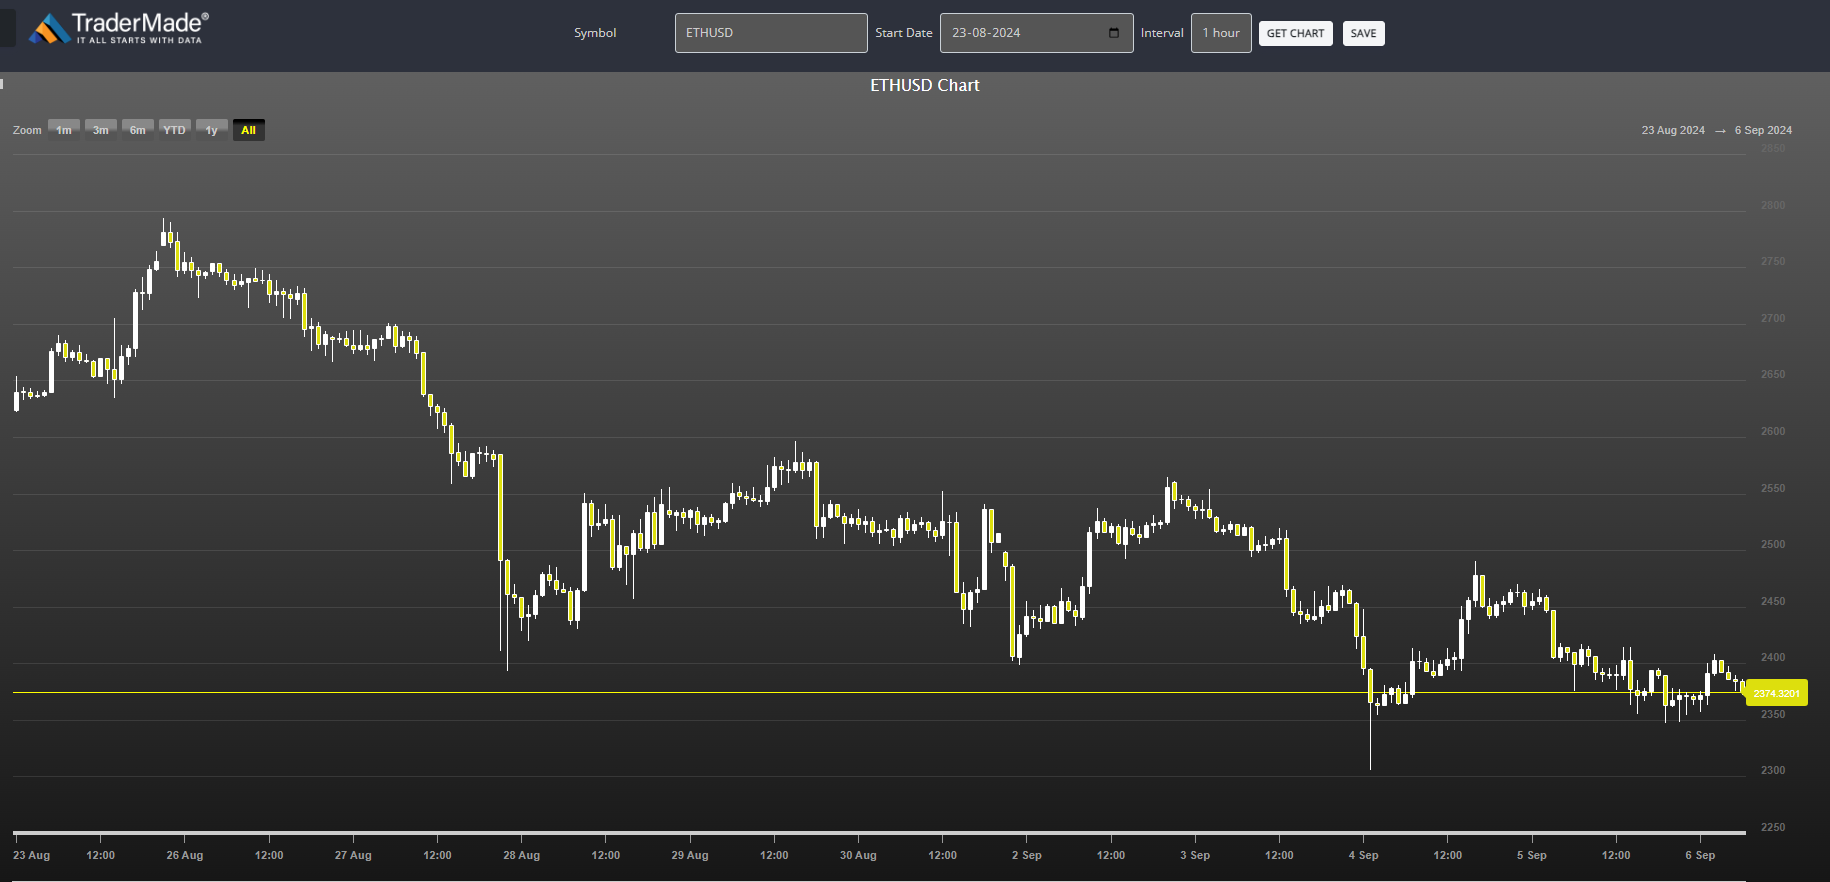The image size is (1830, 882).
Task: Select the YTD zoom option
Action: pyautogui.click(x=175, y=130)
